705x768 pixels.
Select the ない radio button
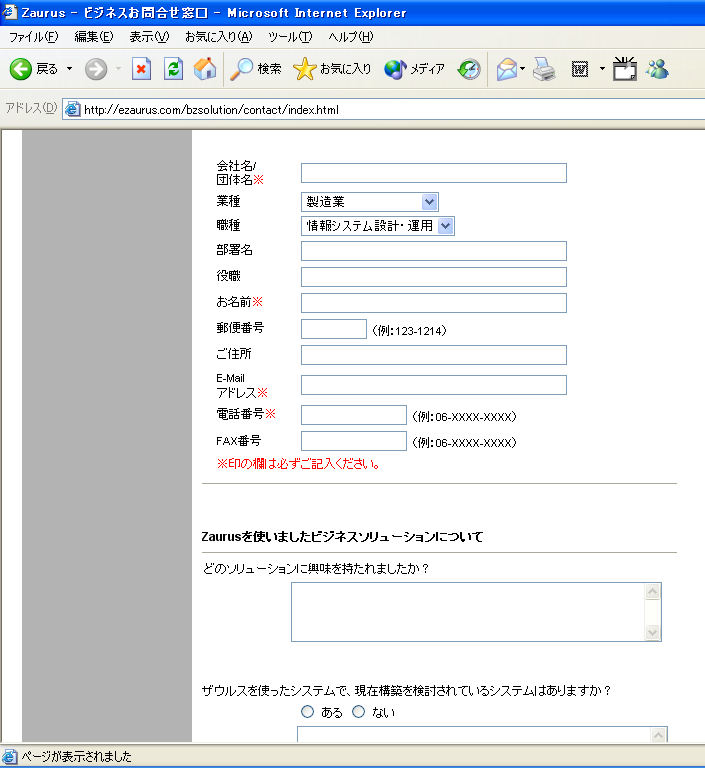359,712
